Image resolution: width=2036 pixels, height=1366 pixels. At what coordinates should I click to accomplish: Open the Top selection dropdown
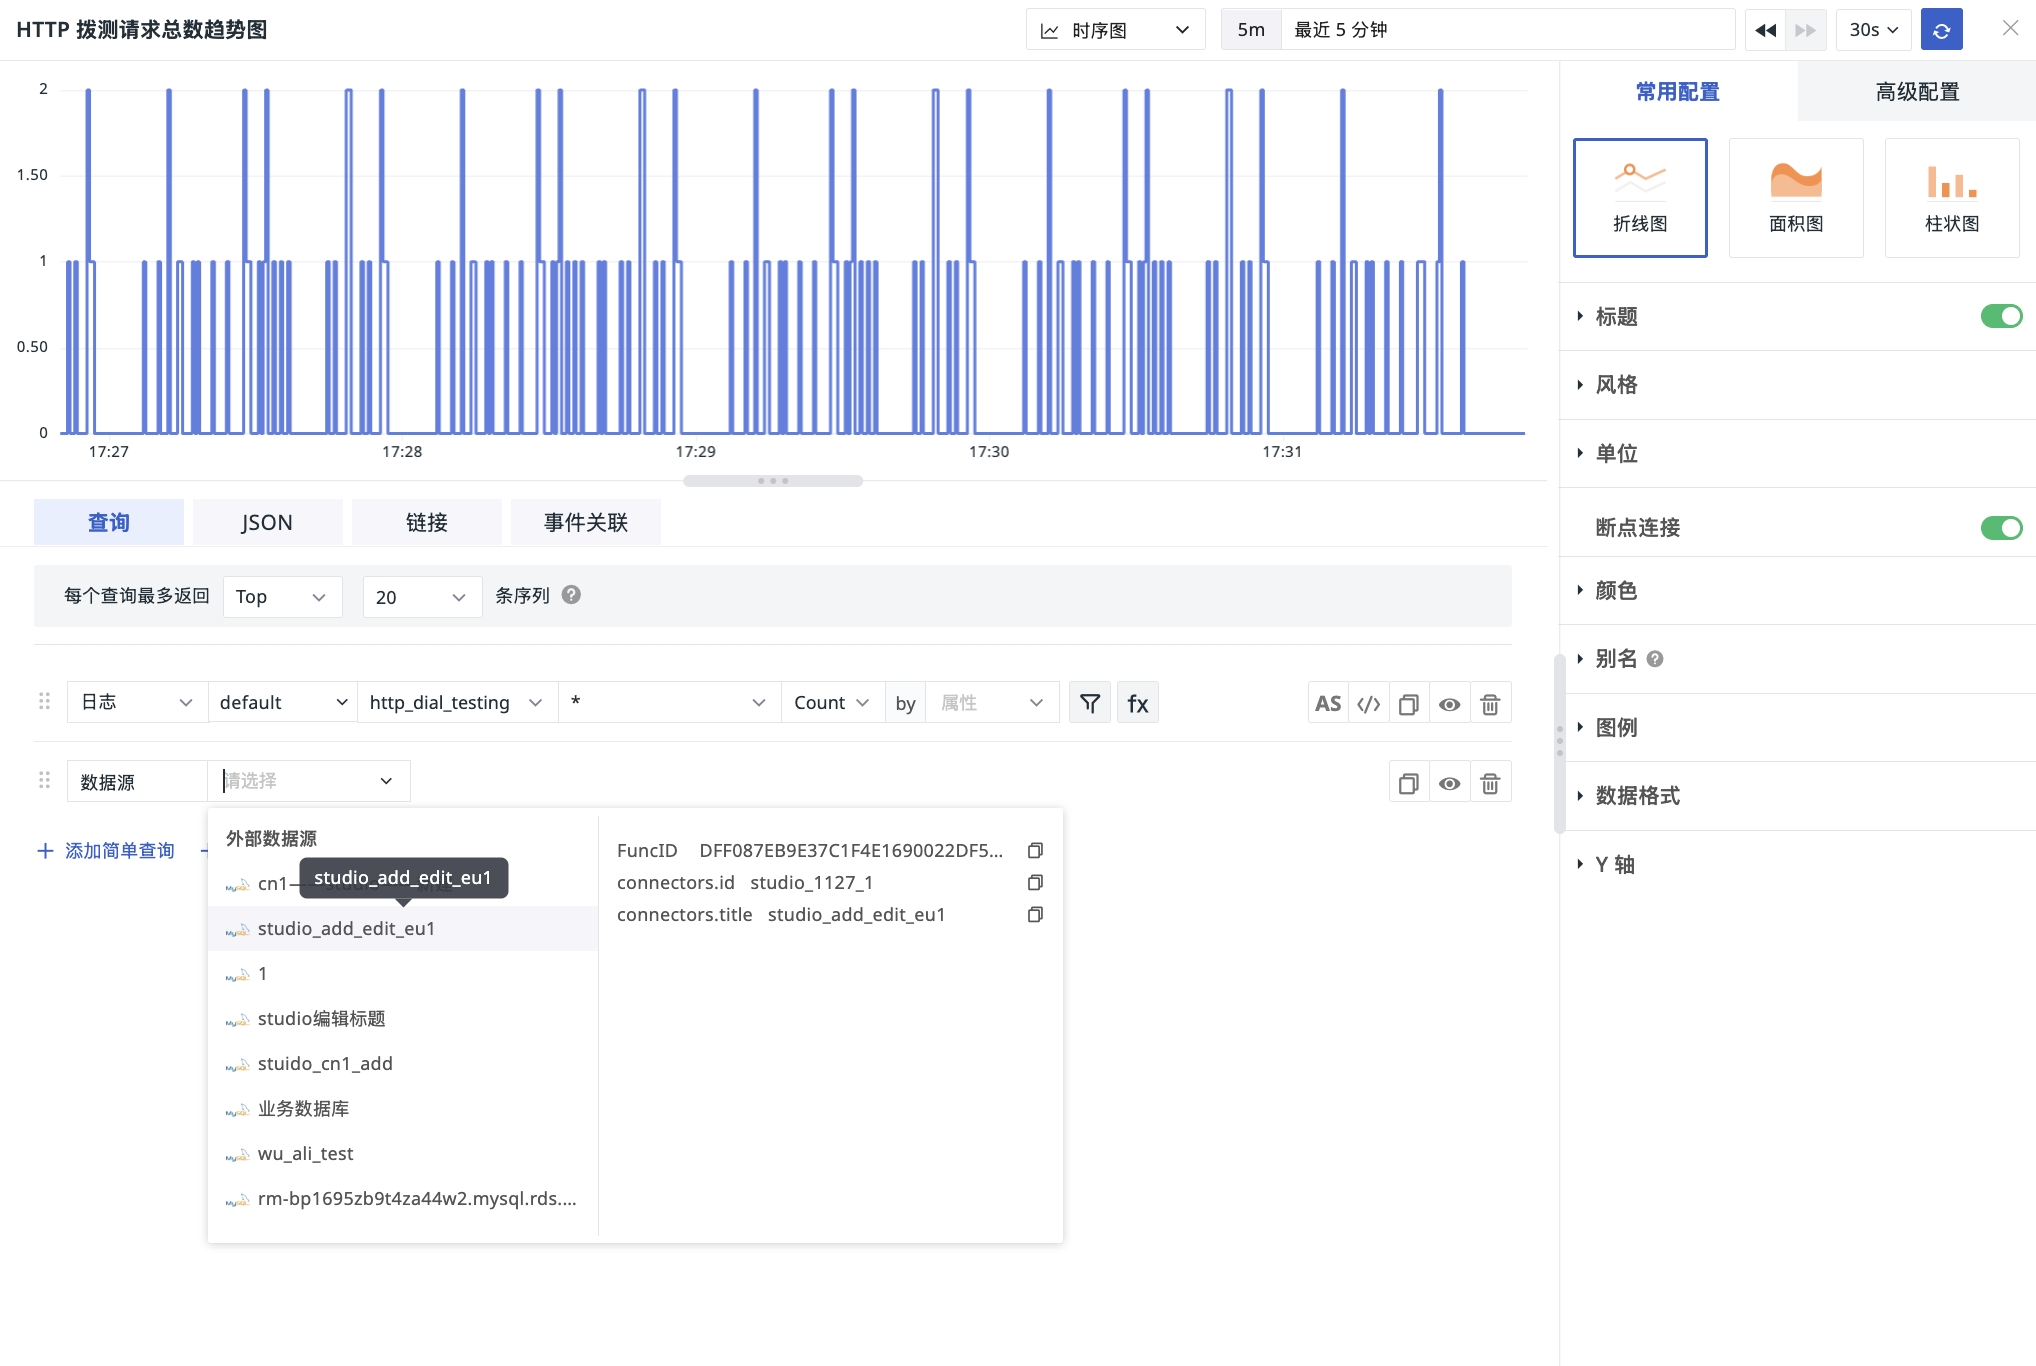click(x=283, y=597)
